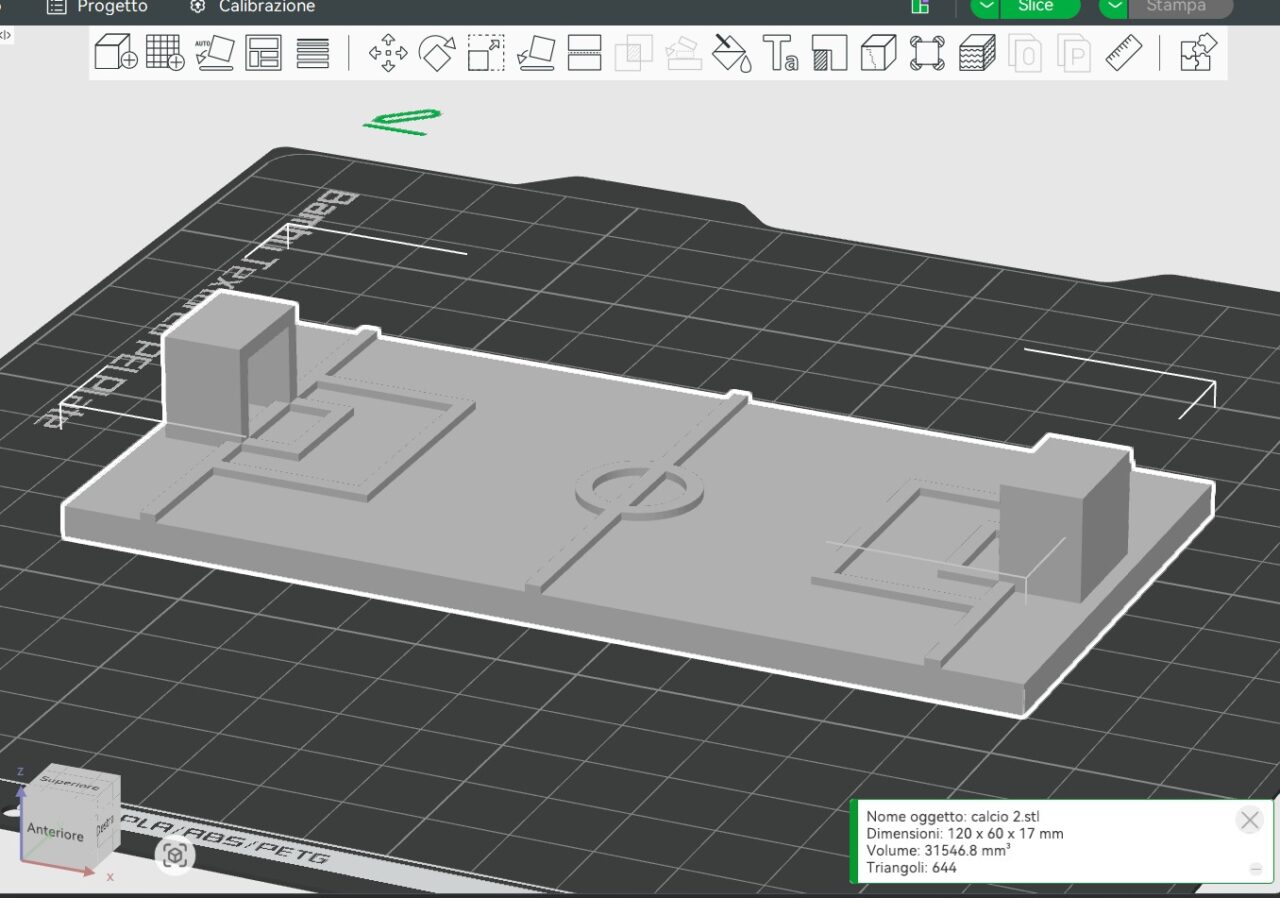Choose the Lay on face tool
The width and height of the screenshot is (1280, 898).
tap(535, 52)
